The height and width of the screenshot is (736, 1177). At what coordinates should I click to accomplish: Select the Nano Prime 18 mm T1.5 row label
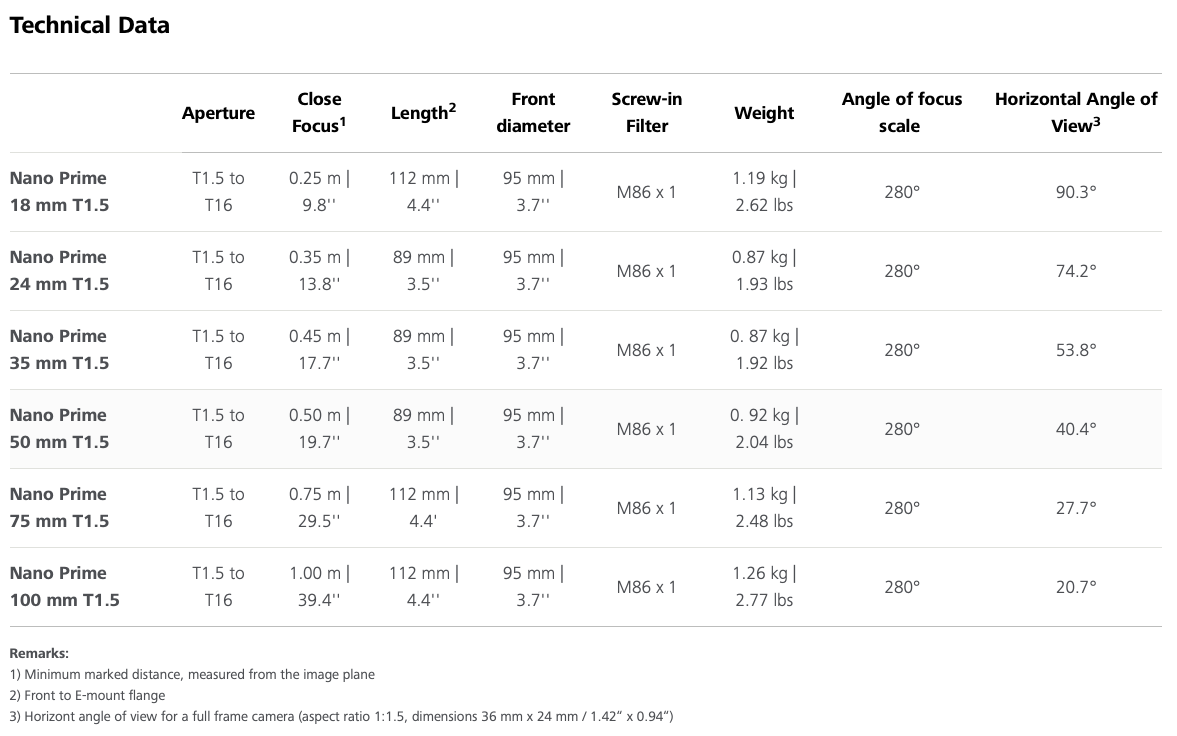[58, 191]
